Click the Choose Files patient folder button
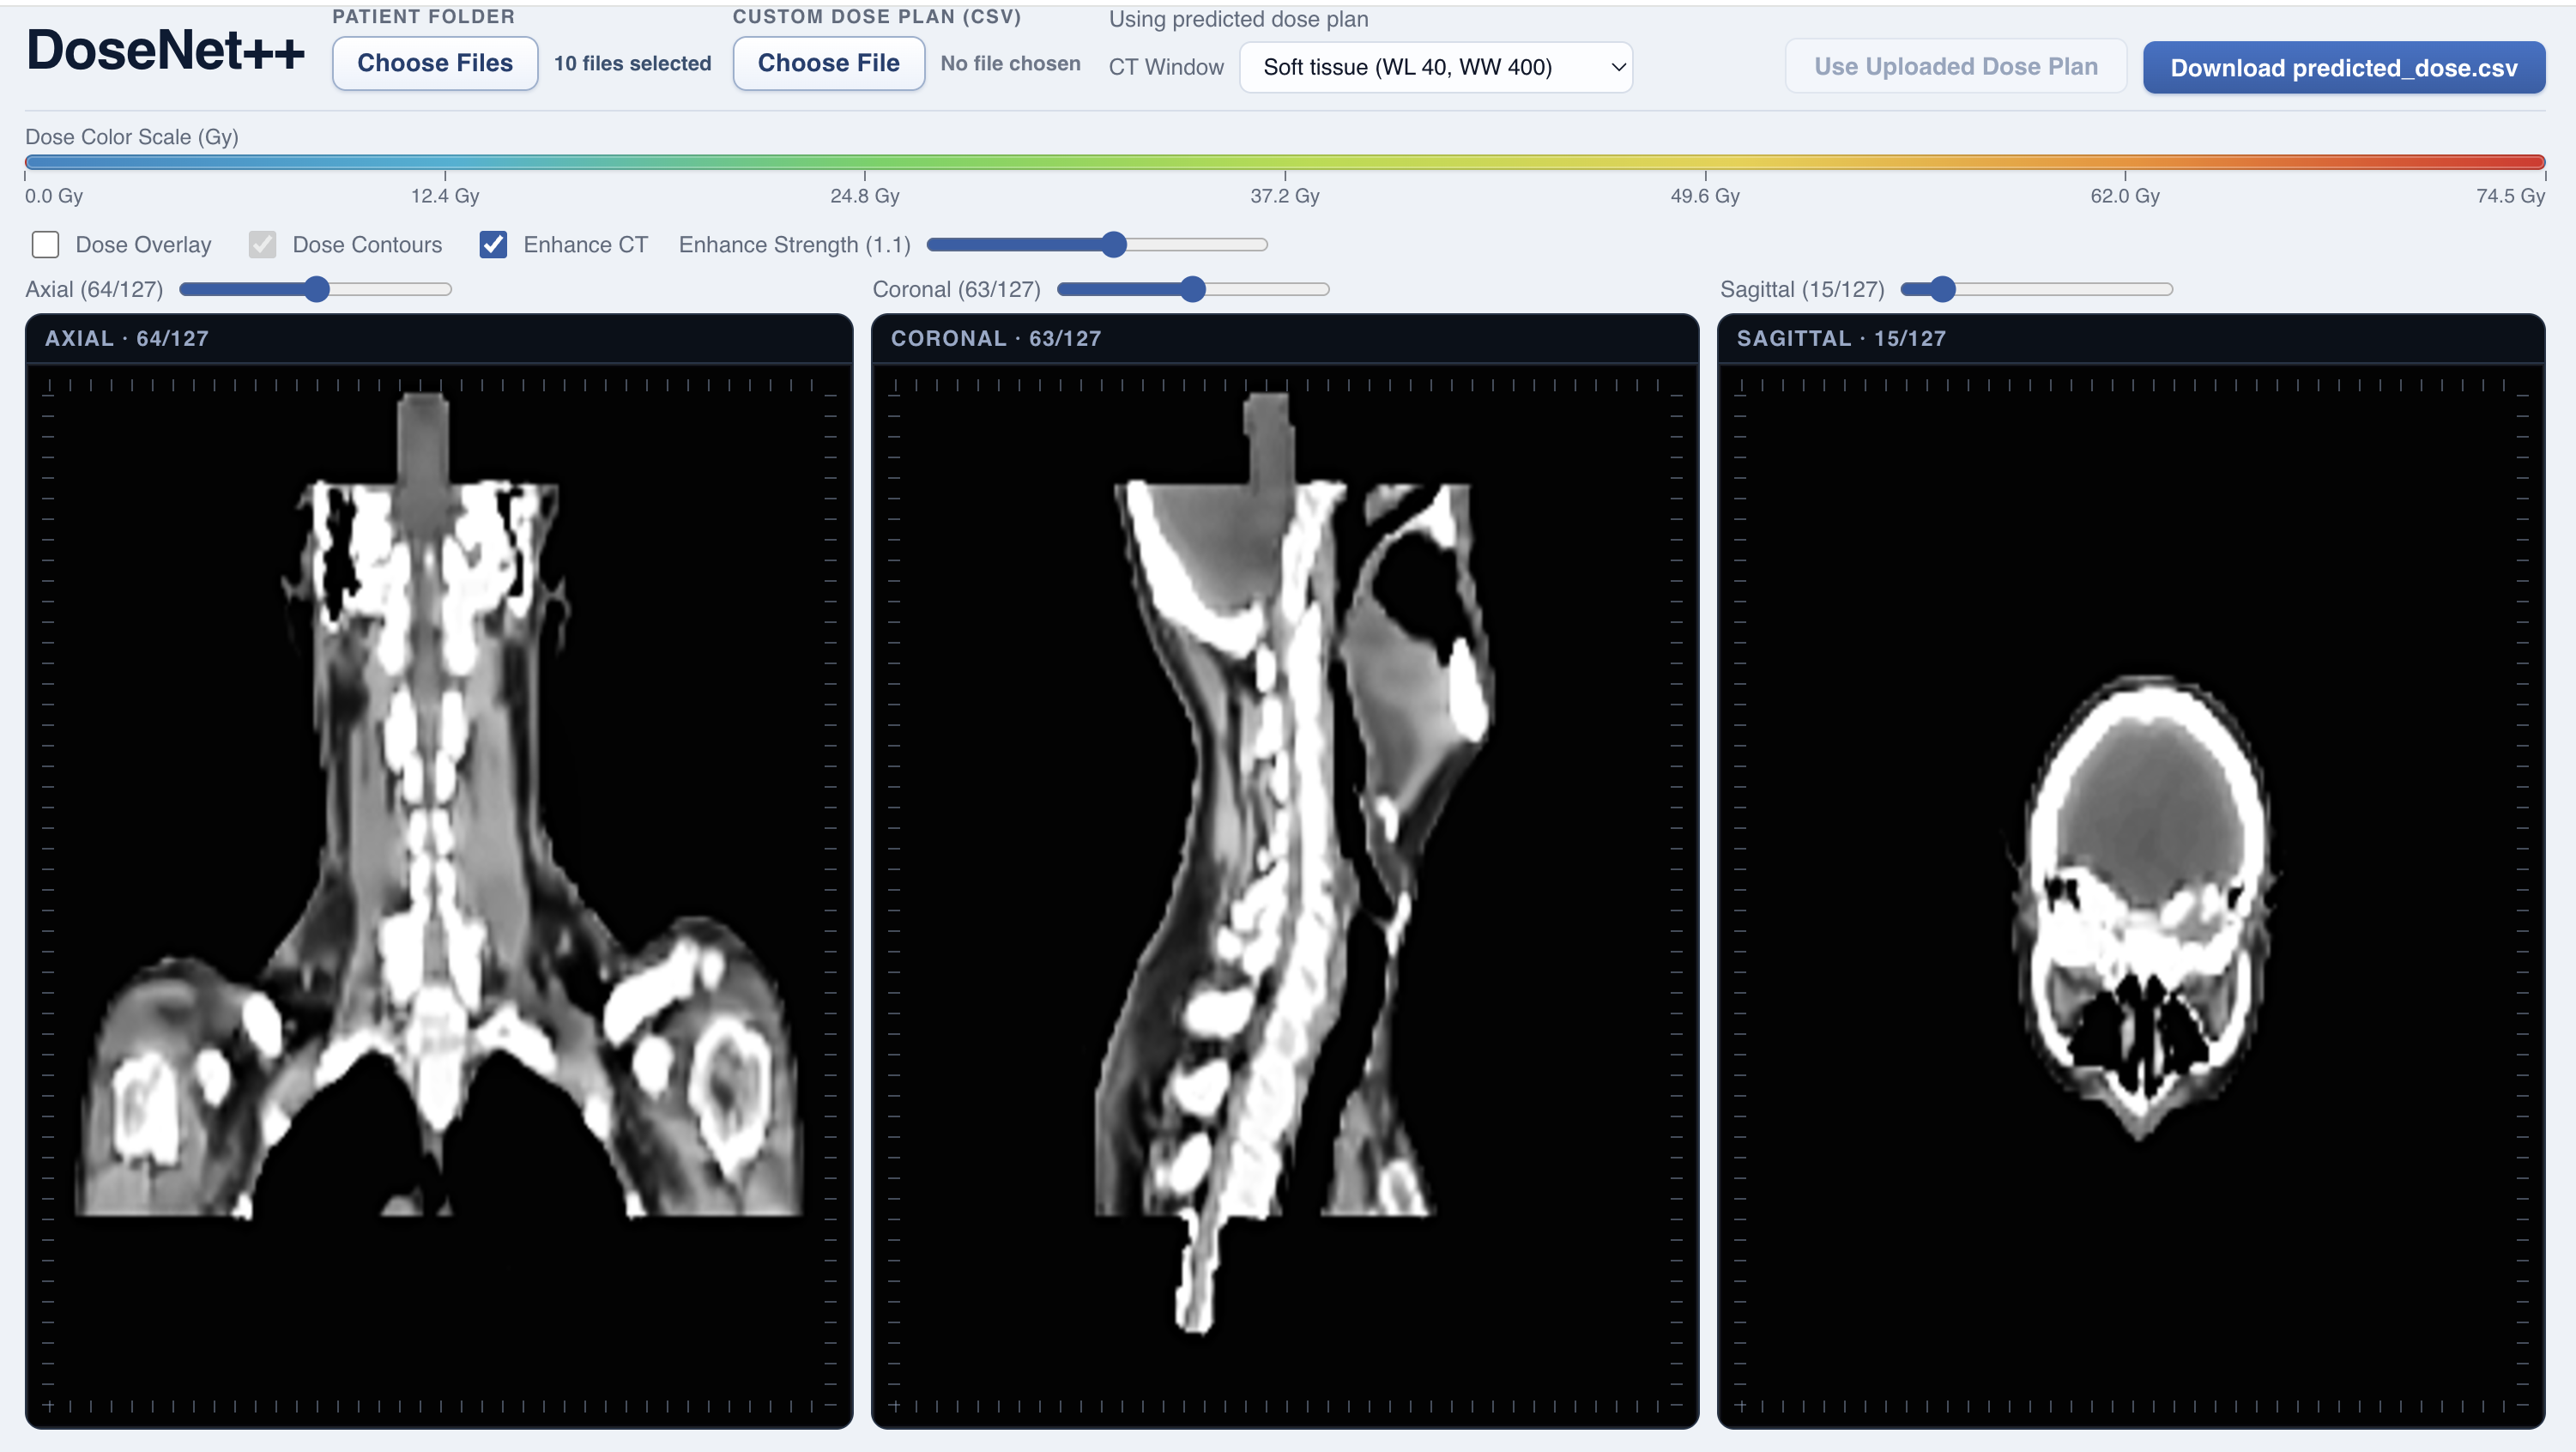 pos(435,63)
